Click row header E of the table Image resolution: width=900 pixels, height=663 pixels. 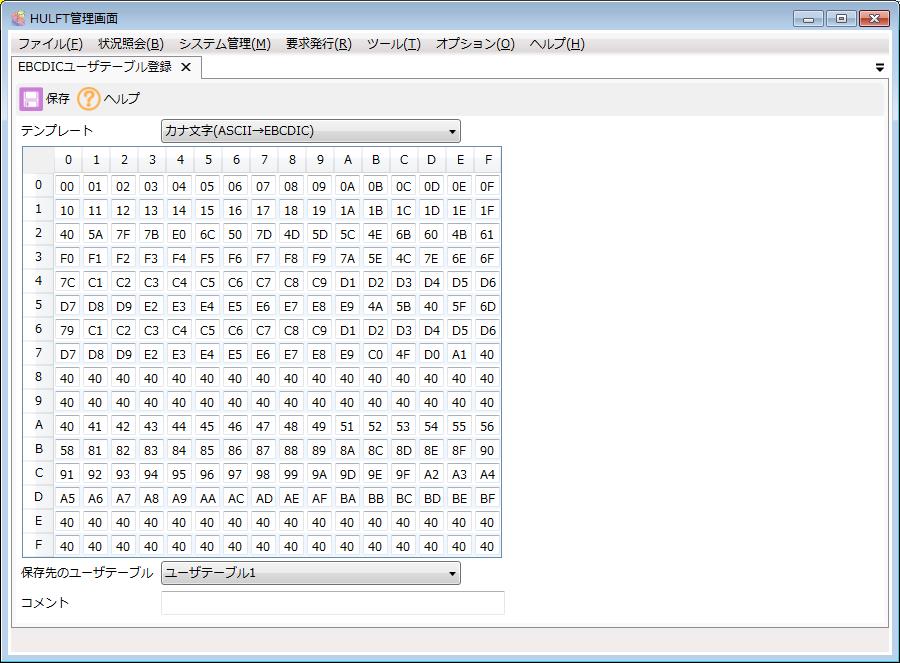(x=38, y=521)
